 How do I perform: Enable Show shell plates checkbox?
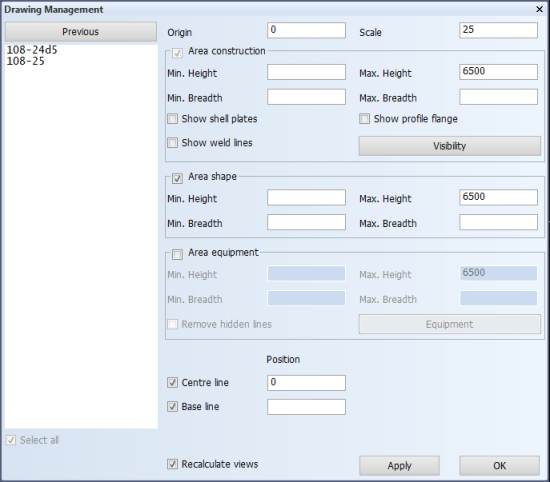tap(172, 119)
